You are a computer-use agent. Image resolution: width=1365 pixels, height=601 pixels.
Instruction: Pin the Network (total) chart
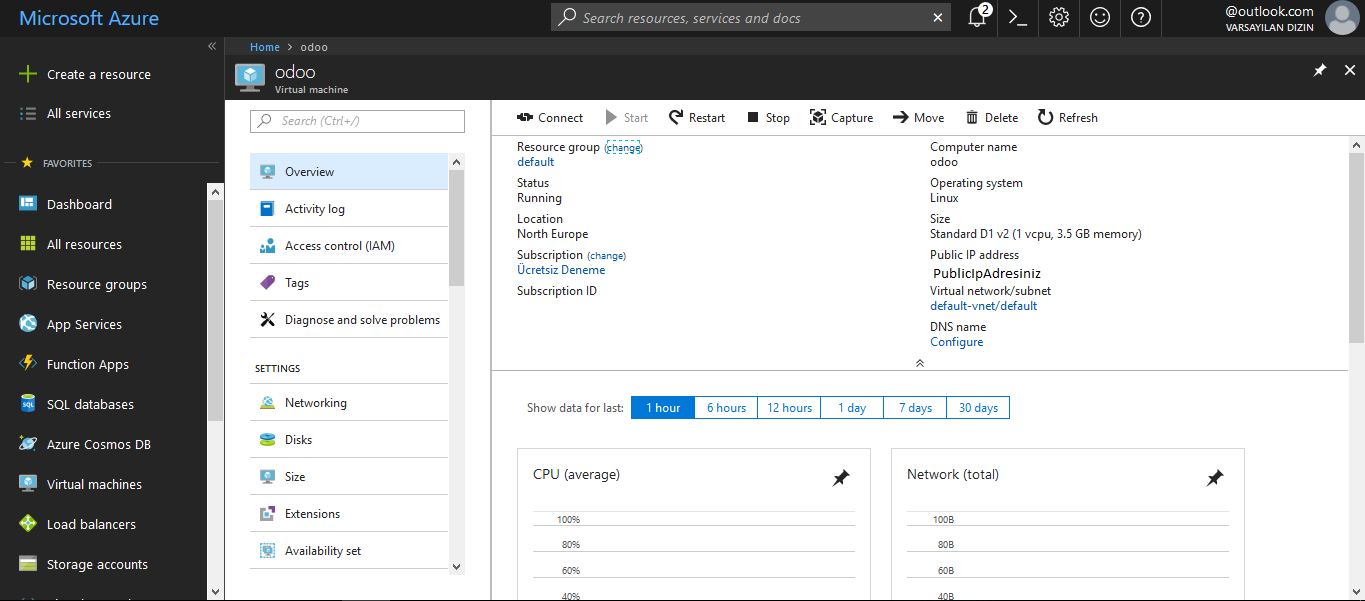pyautogui.click(x=1215, y=478)
